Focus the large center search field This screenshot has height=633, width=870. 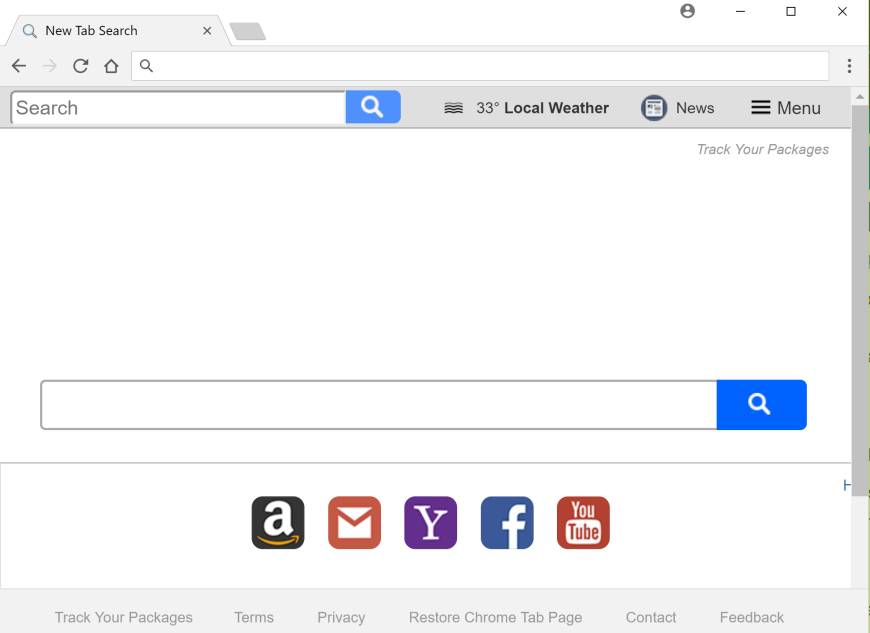coord(379,405)
